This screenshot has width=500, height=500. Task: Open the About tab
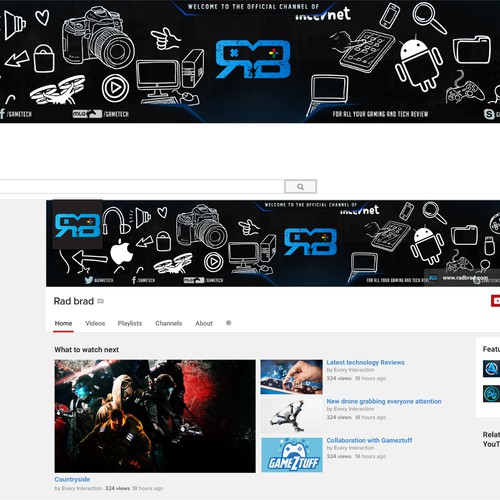click(x=204, y=323)
